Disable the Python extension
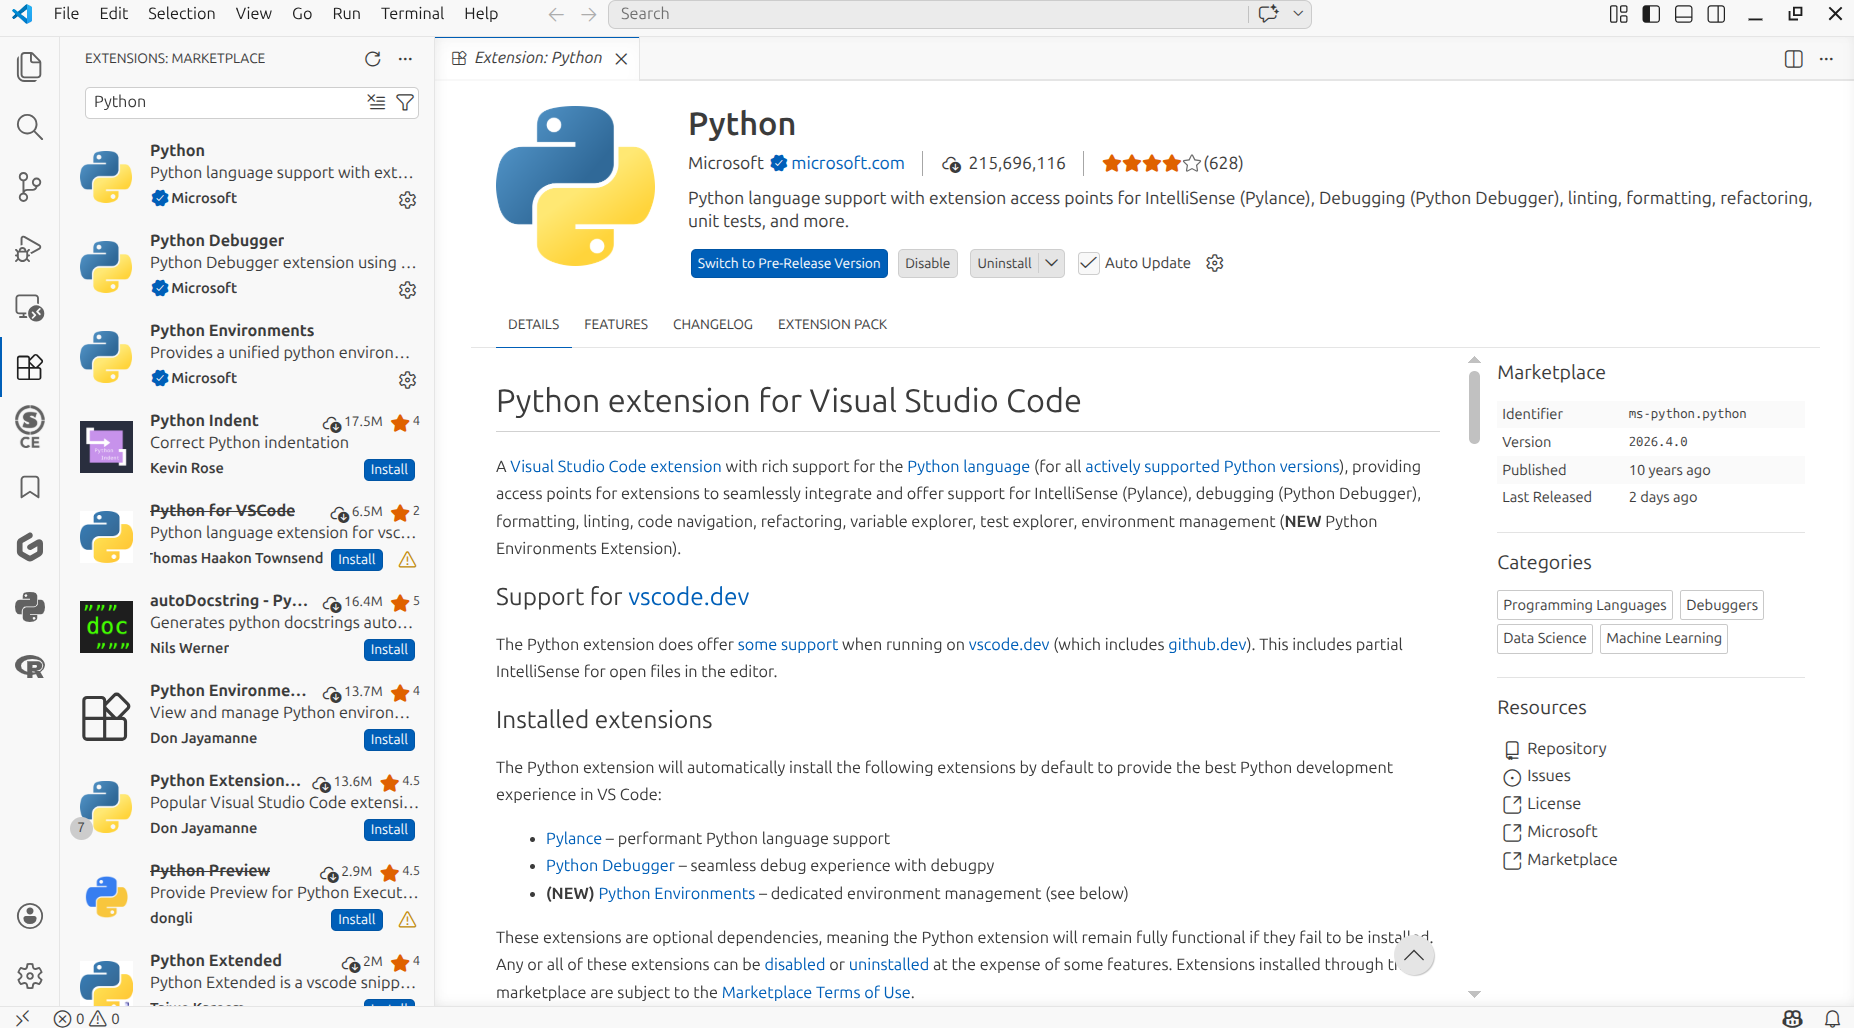Viewport: 1854px width, 1028px height. click(928, 263)
